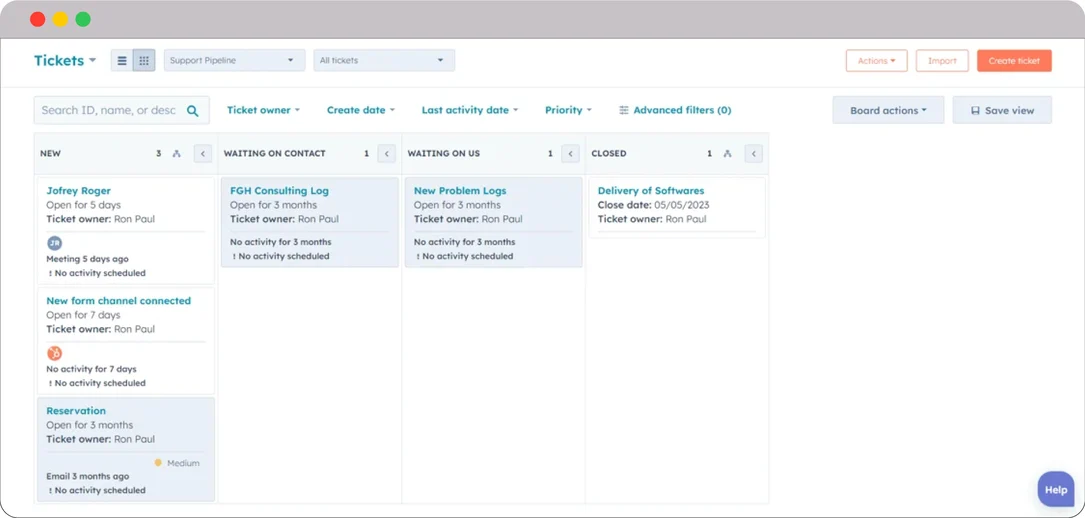Click 'No activity for 7 days' text

point(91,369)
